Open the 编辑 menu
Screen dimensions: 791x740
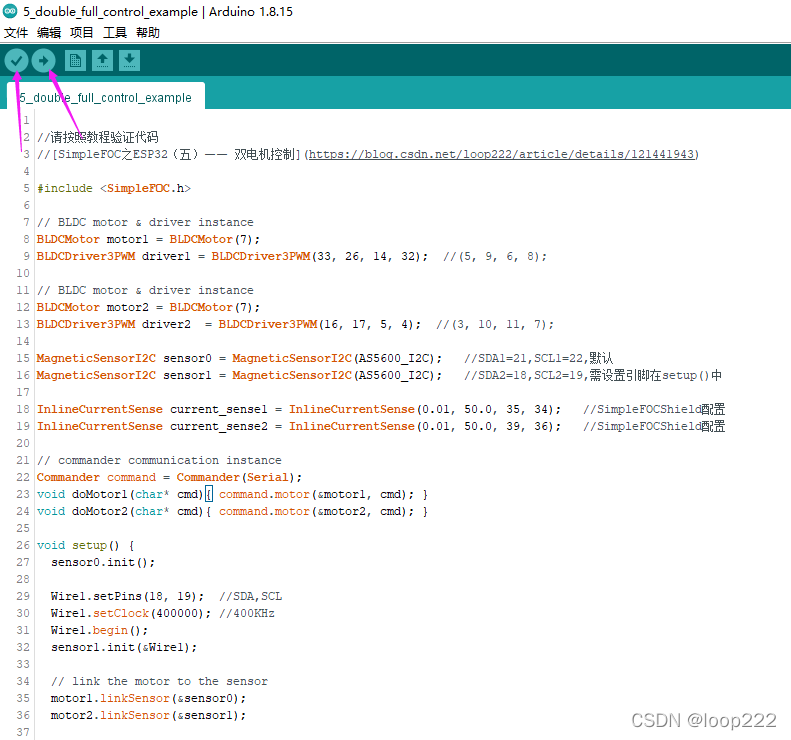[x=49, y=33]
